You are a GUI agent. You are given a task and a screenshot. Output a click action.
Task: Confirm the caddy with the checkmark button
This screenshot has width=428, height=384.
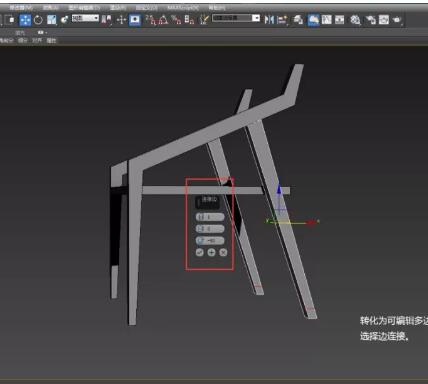pyautogui.click(x=199, y=252)
